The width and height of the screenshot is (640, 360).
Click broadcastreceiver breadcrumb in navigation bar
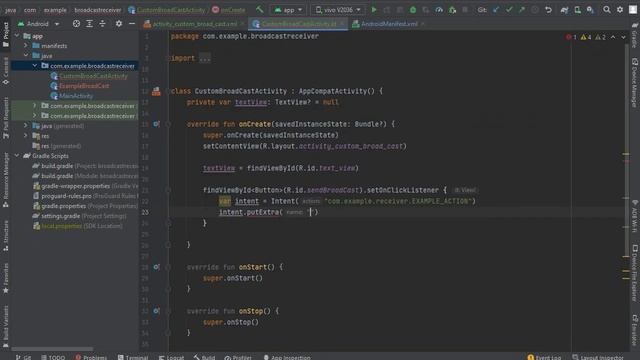(98, 10)
